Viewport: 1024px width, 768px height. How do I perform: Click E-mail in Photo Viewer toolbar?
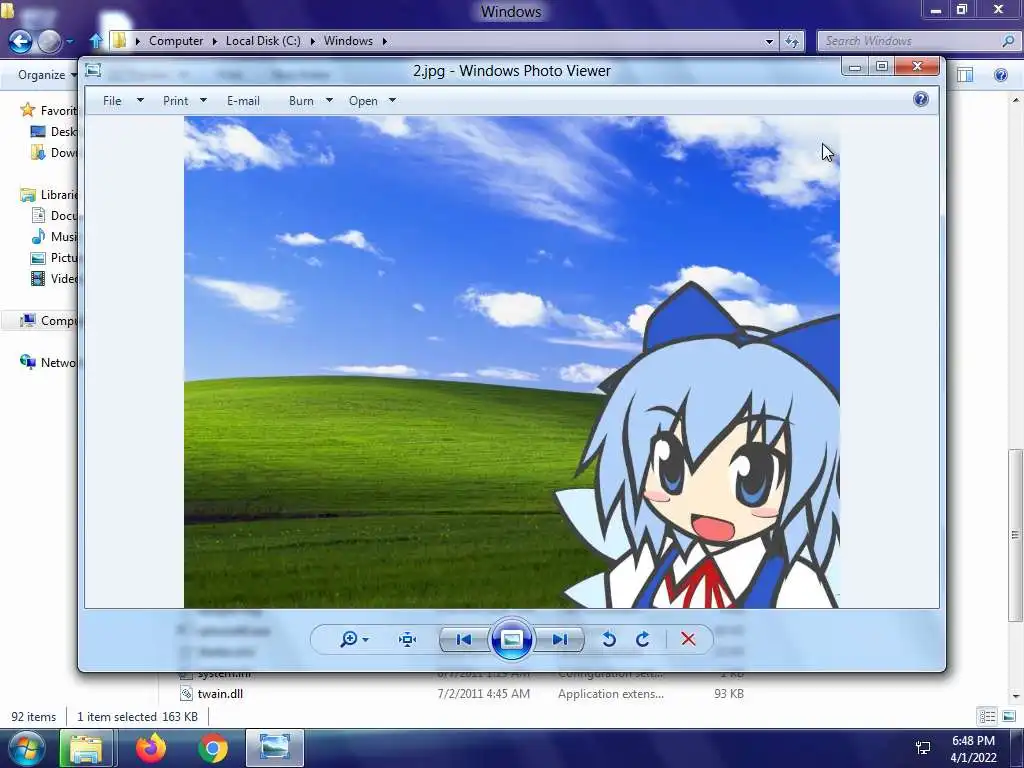click(x=244, y=101)
